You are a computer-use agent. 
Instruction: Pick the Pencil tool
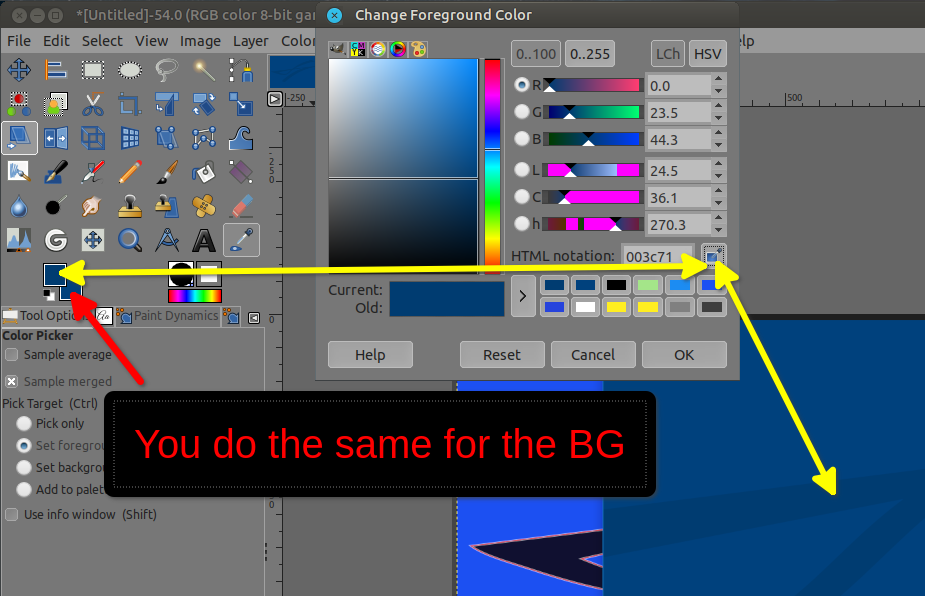coord(130,172)
